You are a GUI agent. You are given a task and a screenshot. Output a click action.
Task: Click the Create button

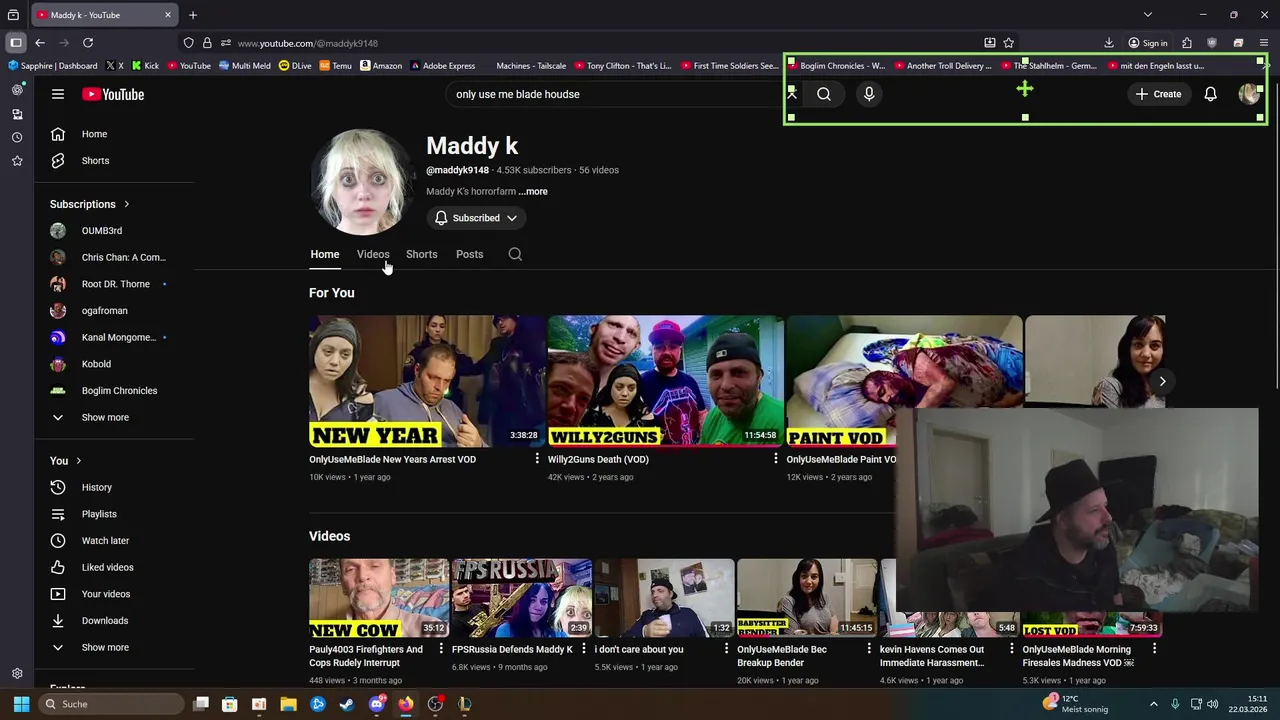[1158, 94]
